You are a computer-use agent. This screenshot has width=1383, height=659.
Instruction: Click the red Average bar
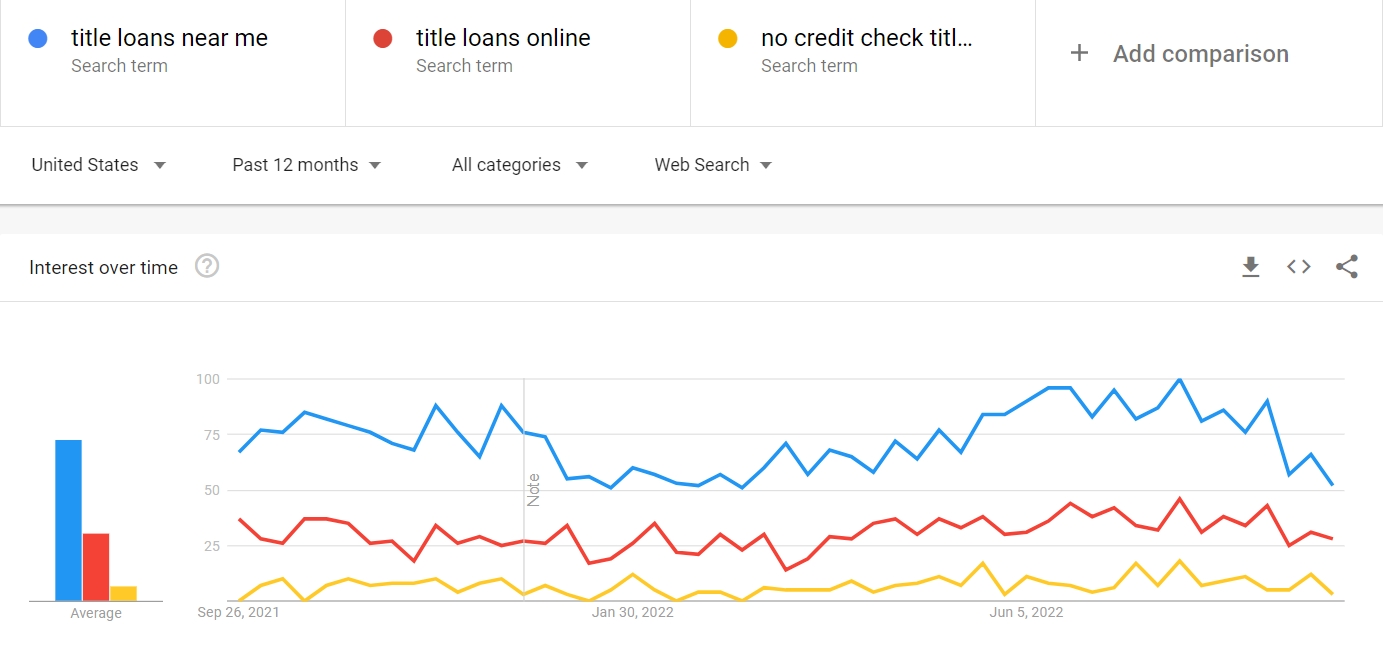96,567
